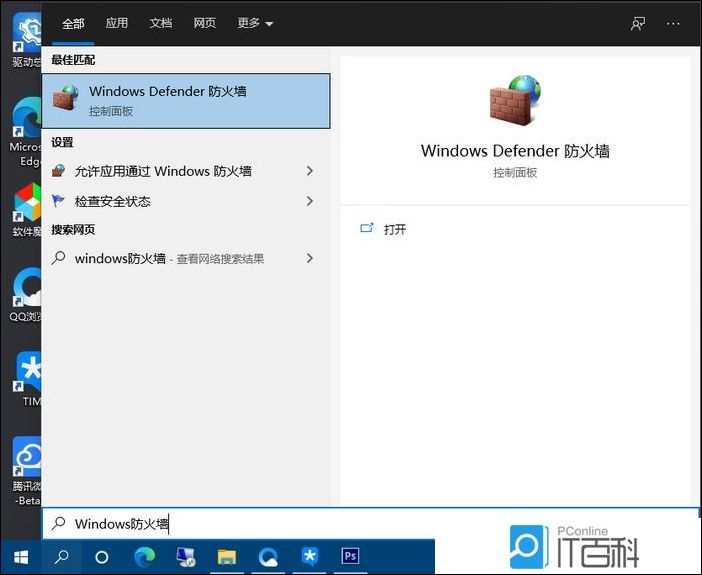Switch to the 应用 tab
This screenshot has width=702, height=575.
pos(117,23)
